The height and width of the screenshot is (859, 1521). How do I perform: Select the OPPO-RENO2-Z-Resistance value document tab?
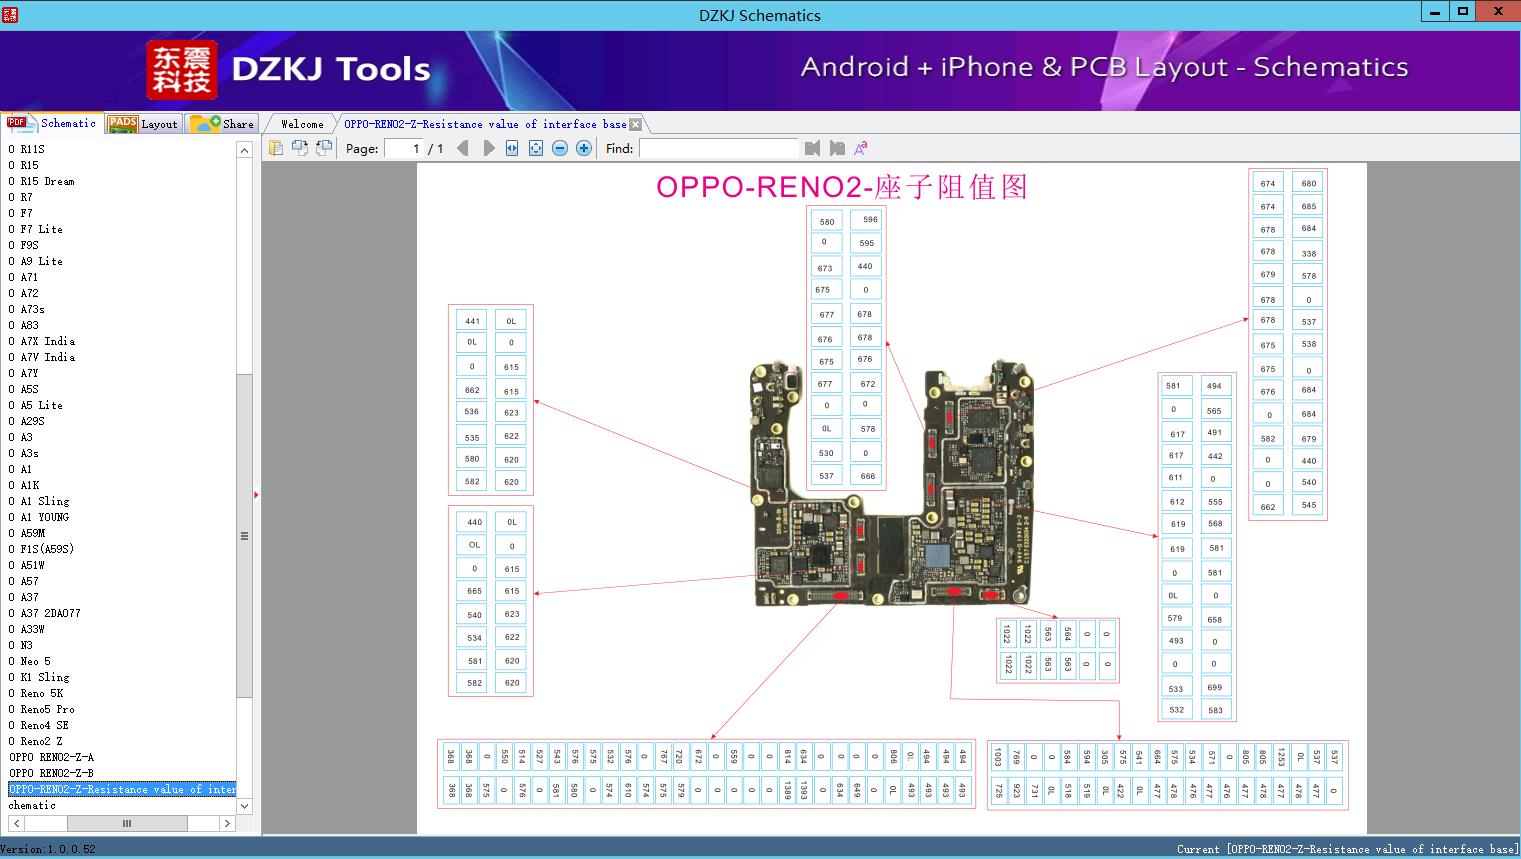point(485,124)
